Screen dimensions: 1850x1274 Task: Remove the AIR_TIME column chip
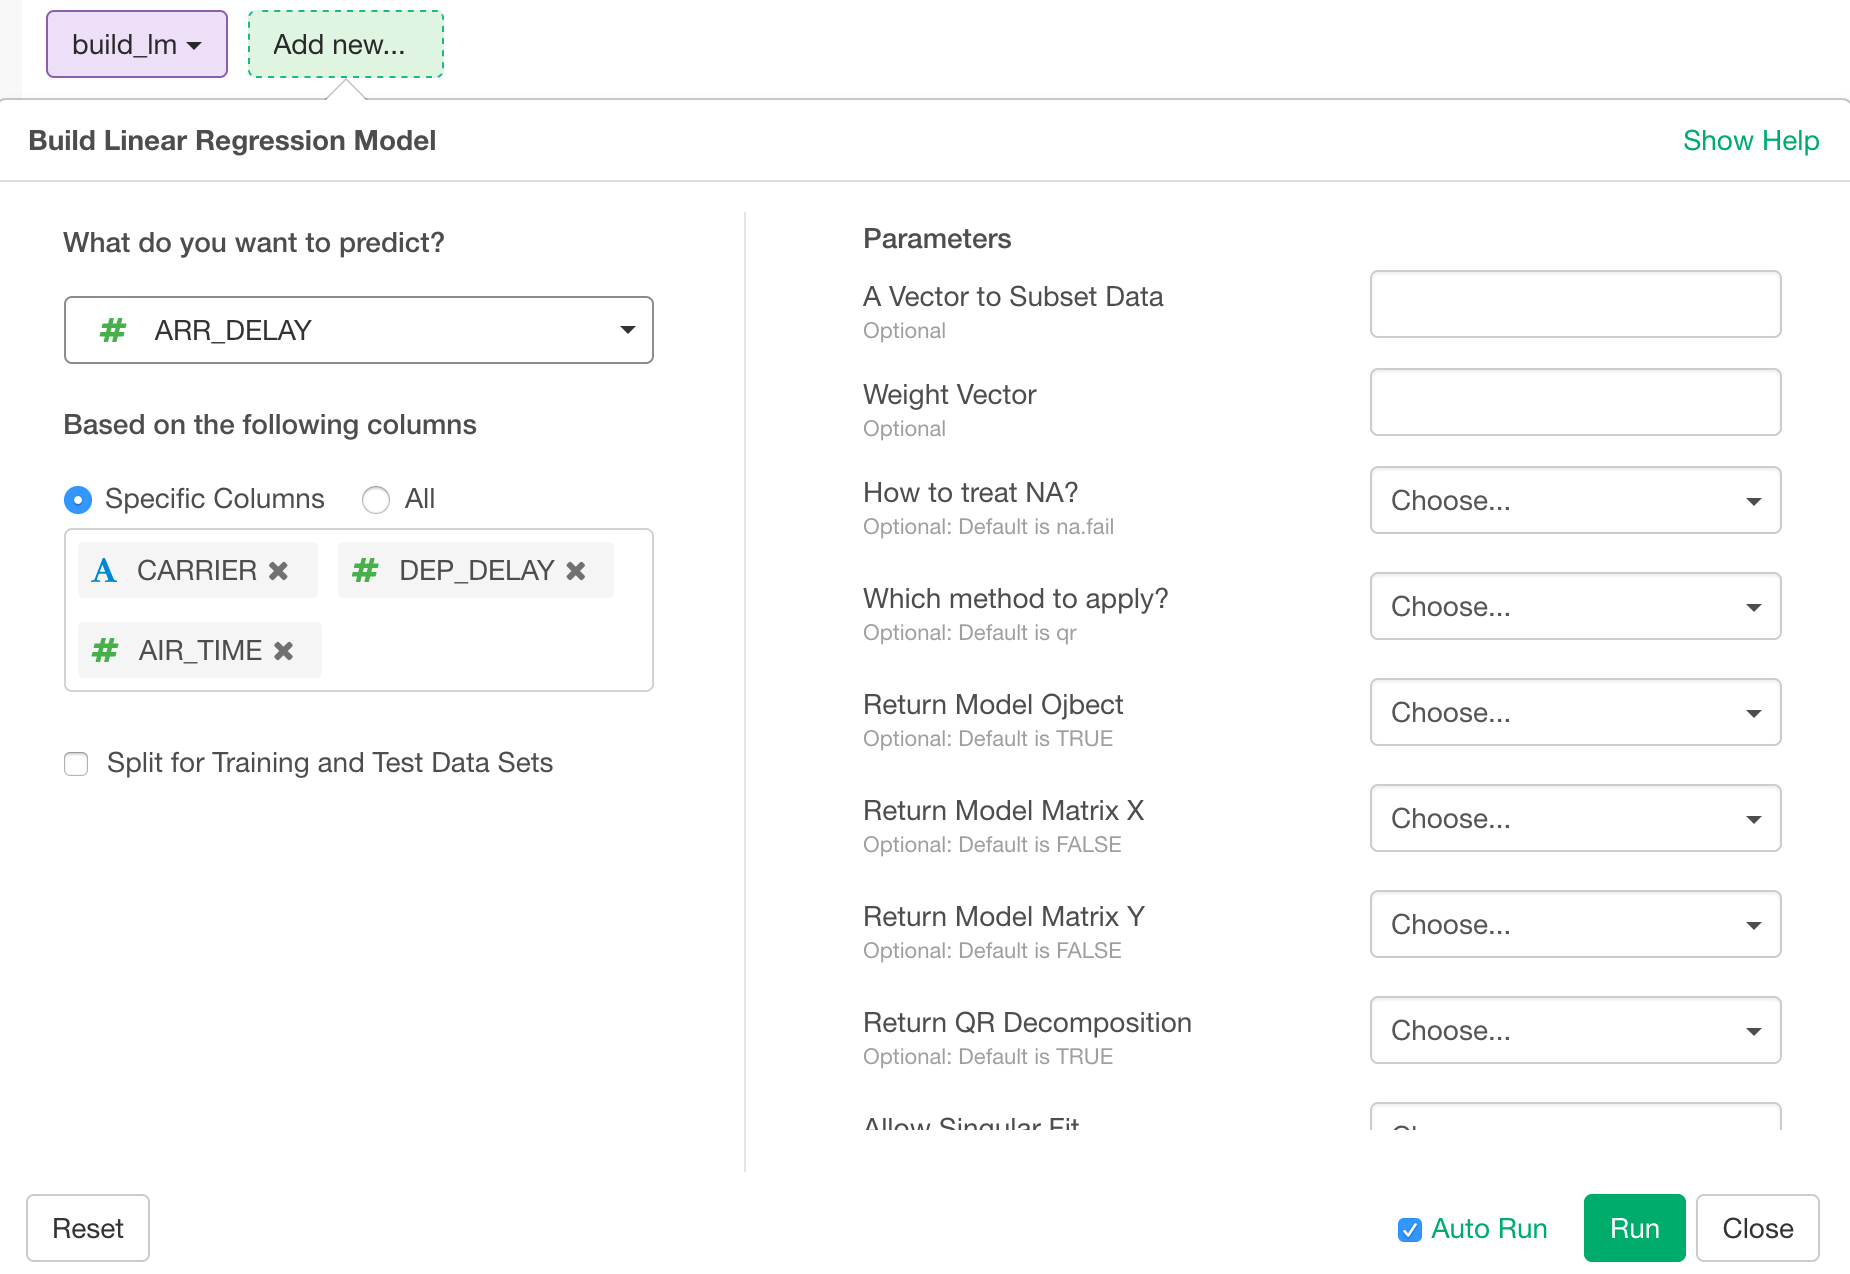pyautogui.click(x=282, y=650)
